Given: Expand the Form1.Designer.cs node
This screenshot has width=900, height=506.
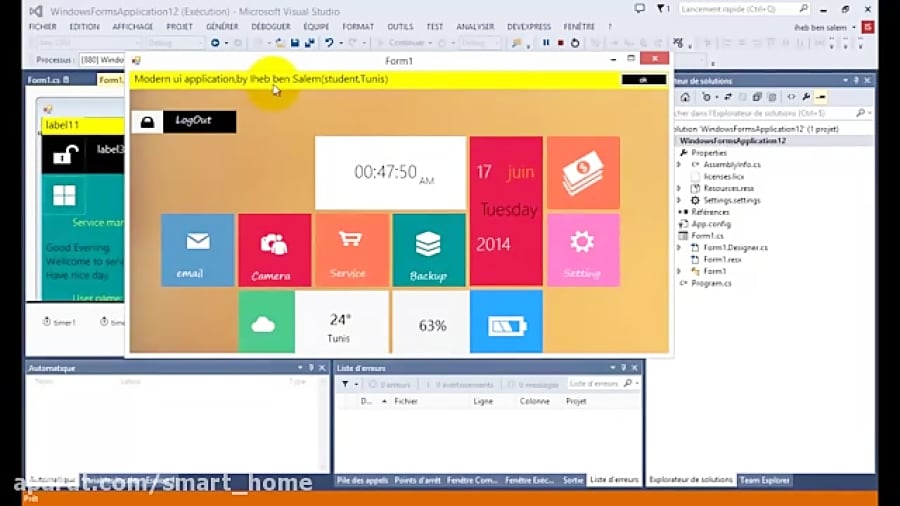Looking at the screenshot, I should [x=679, y=248].
